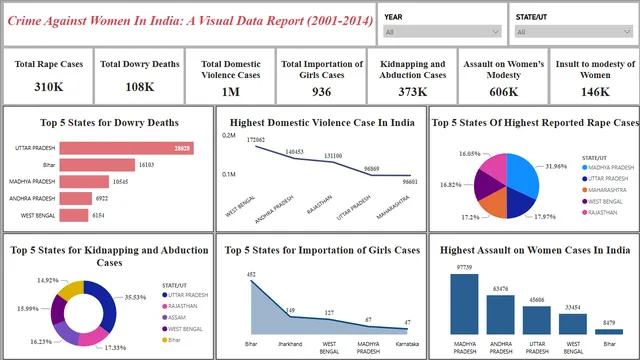The width and height of the screenshot is (640, 360).
Task: Click Kidnapping and Abduction Cases 373K card
Action: (x=413, y=76)
